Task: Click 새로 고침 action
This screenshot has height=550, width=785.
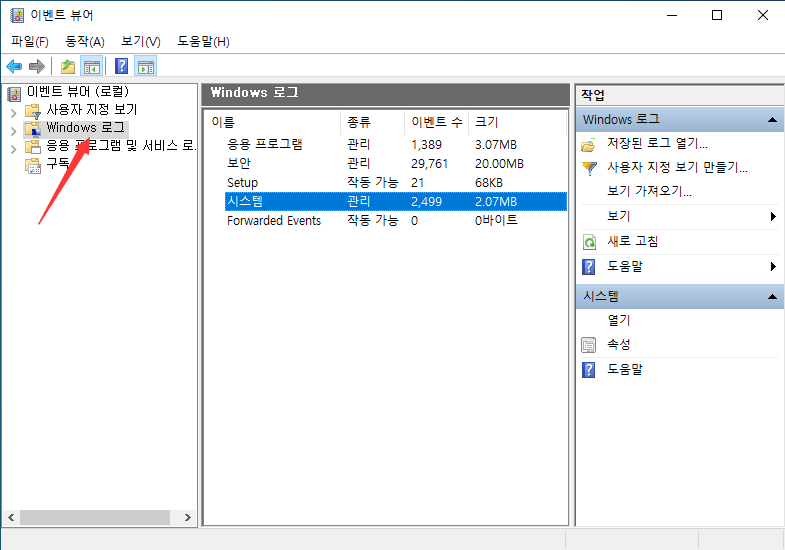Action: [633, 241]
